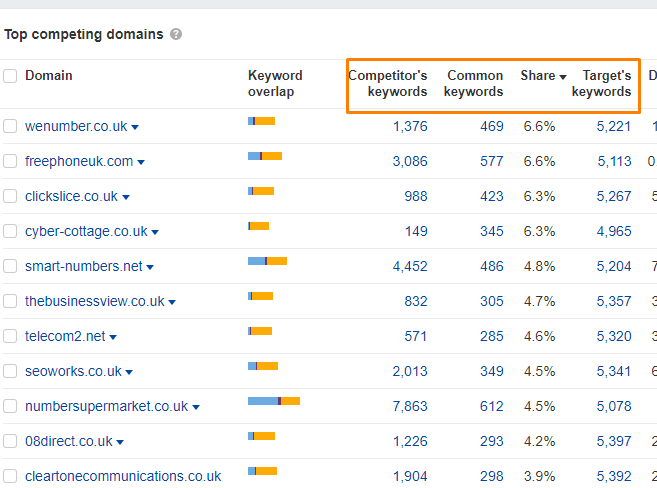Image resolution: width=657 pixels, height=488 pixels.
Task: Sort by the Share column header
Action: [x=543, y=76]
